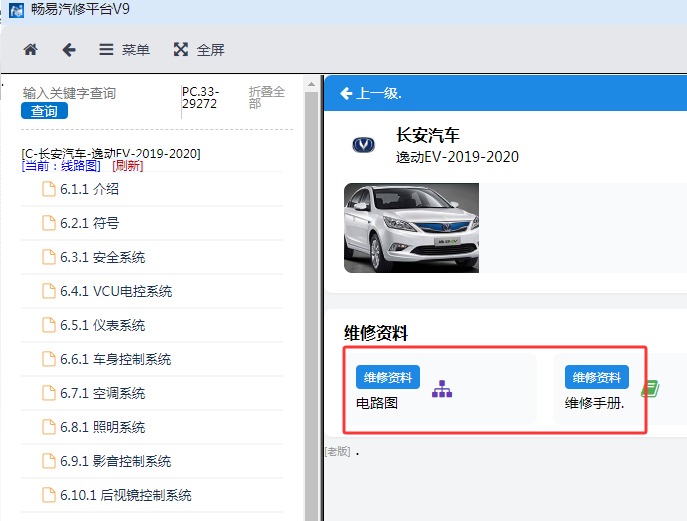Click the file icon beside 6.8.1 照明系统
Screen dimensions: 687x521
click(x=49, y=427)
